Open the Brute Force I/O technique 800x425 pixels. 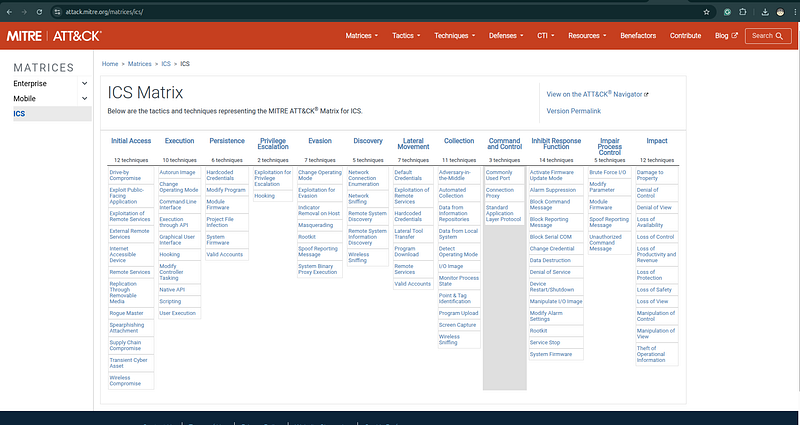point(608,172)
